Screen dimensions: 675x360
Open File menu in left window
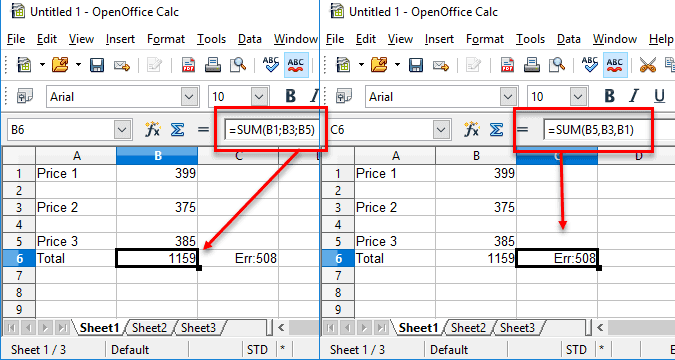(x=16, y=39)
